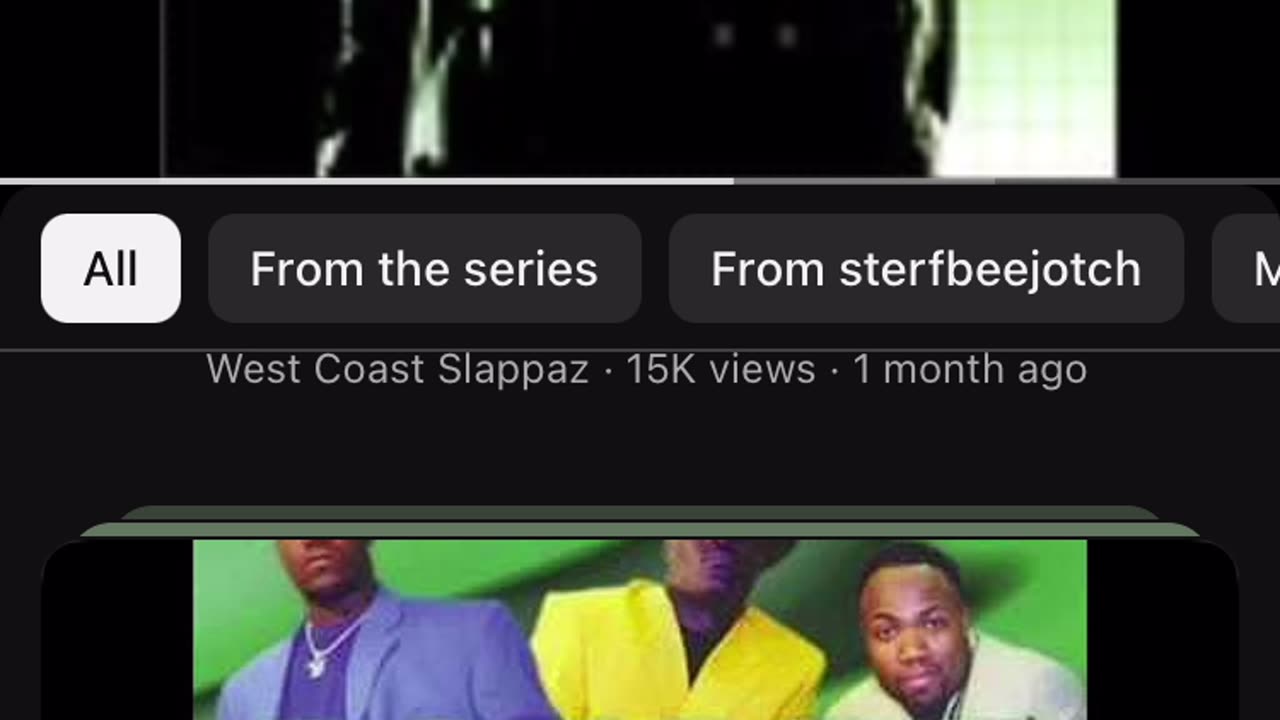This screenshot has width=1280, height=720.
Task: Open the thumbnail showing three men in suits
Action: tap(640, 630)
